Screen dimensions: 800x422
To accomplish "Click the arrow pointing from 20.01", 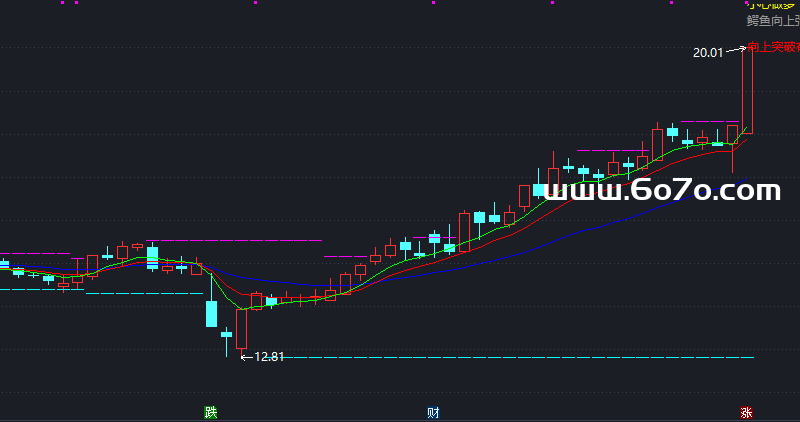I will tap(735, 50).
